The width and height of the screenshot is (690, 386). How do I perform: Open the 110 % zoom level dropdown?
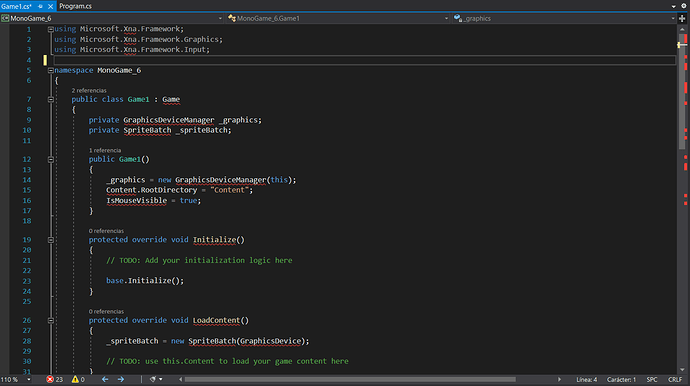tap(16, 379)
